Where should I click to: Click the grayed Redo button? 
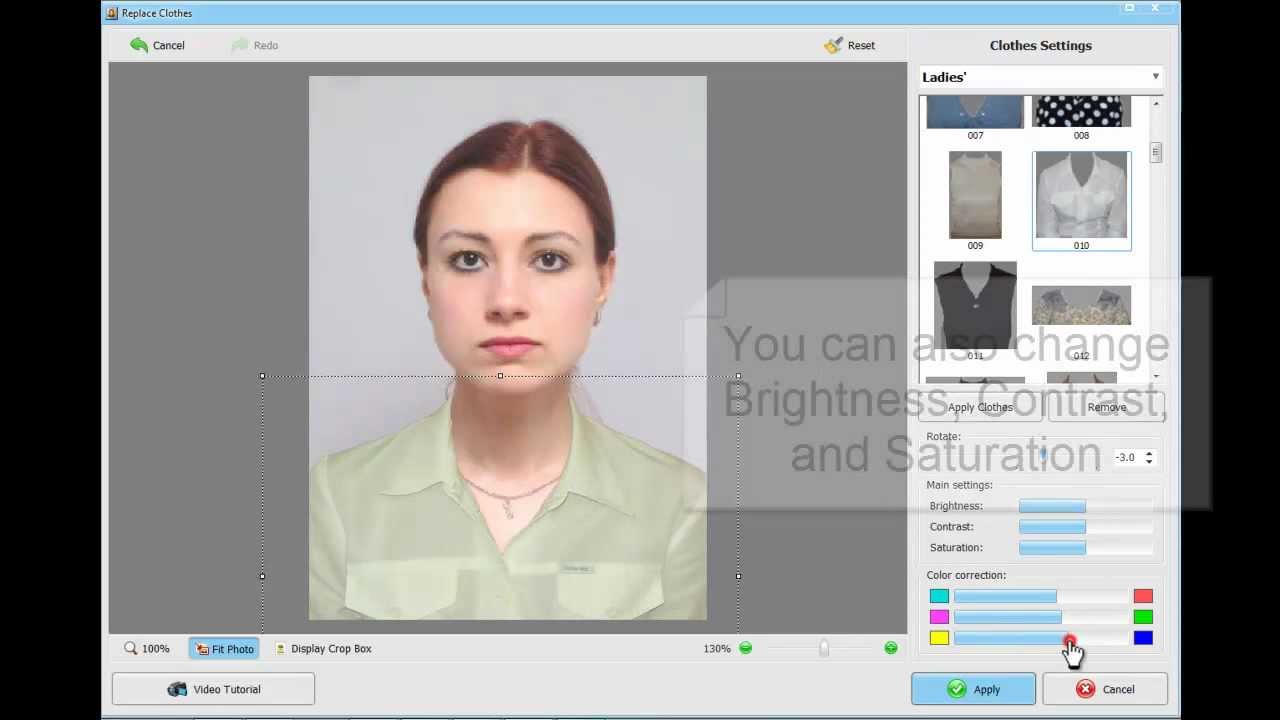254,45
